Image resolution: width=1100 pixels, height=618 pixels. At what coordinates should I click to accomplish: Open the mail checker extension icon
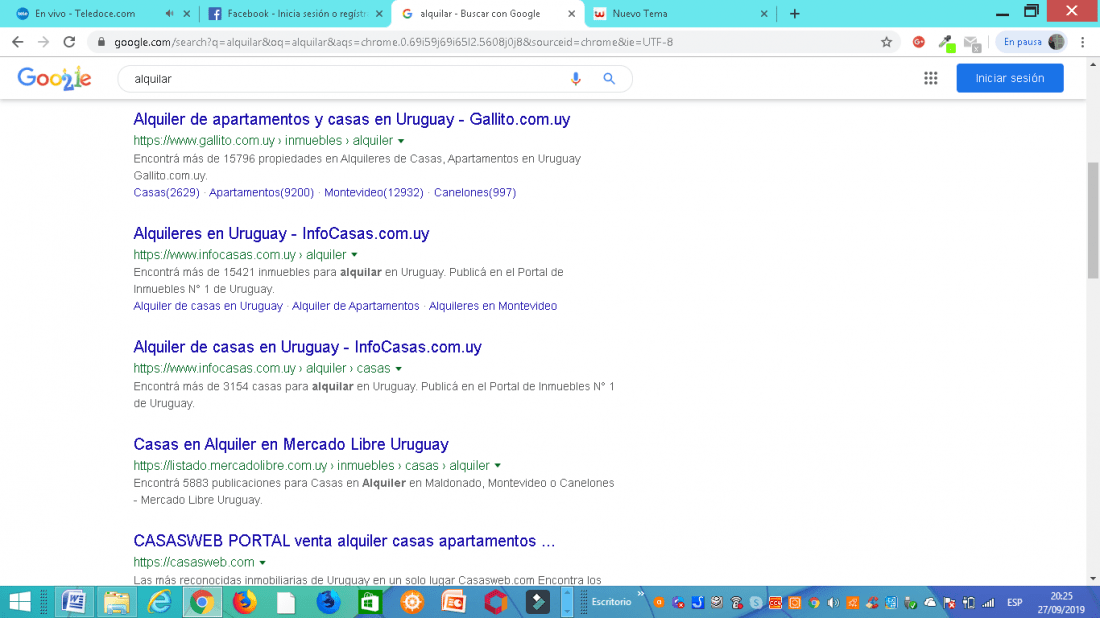tap(972, 43)
